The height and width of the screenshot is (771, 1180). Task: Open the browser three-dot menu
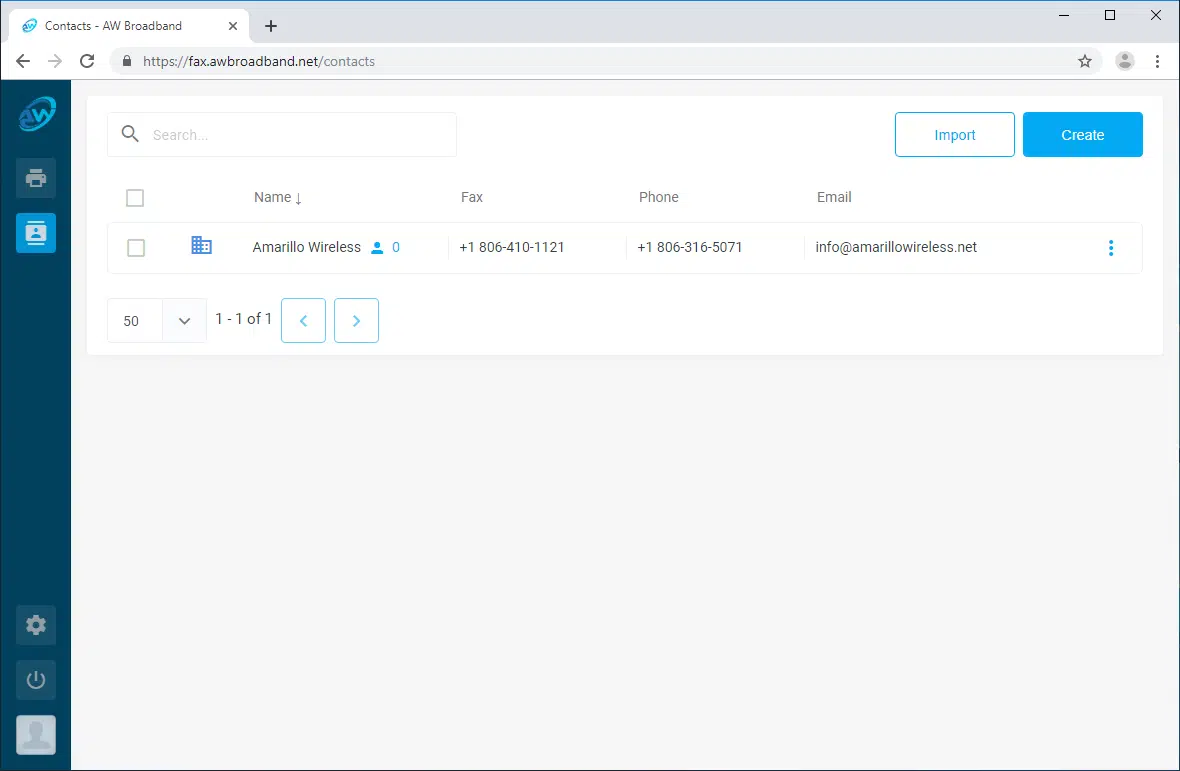(x=1157, y=62)
